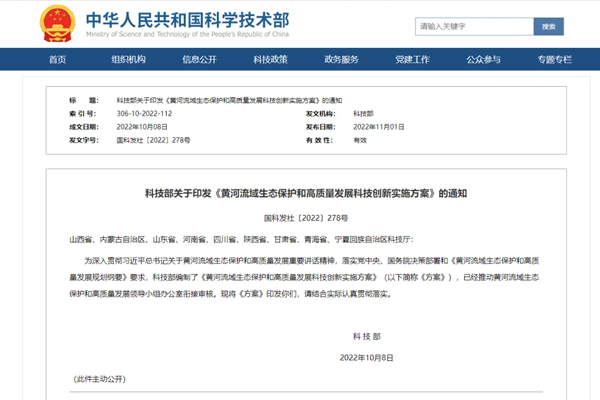
Task: Open the 首页 navigation tab
Action: [x=58, y=59]
